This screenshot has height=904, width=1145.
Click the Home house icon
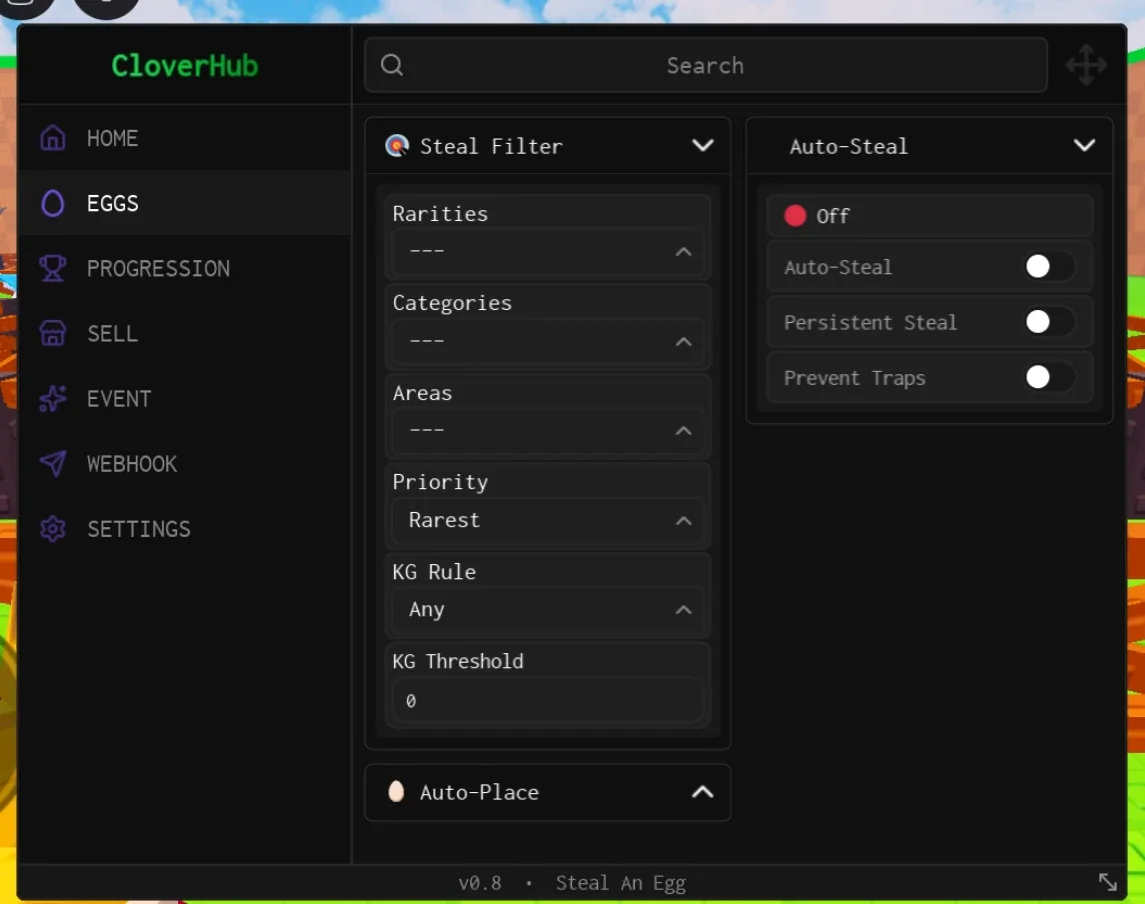pyautogui.click(x=53, y=137)
